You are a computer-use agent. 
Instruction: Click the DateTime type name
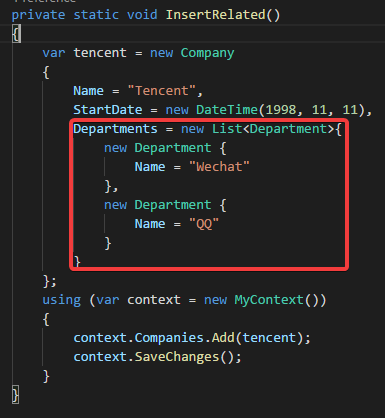227,110
